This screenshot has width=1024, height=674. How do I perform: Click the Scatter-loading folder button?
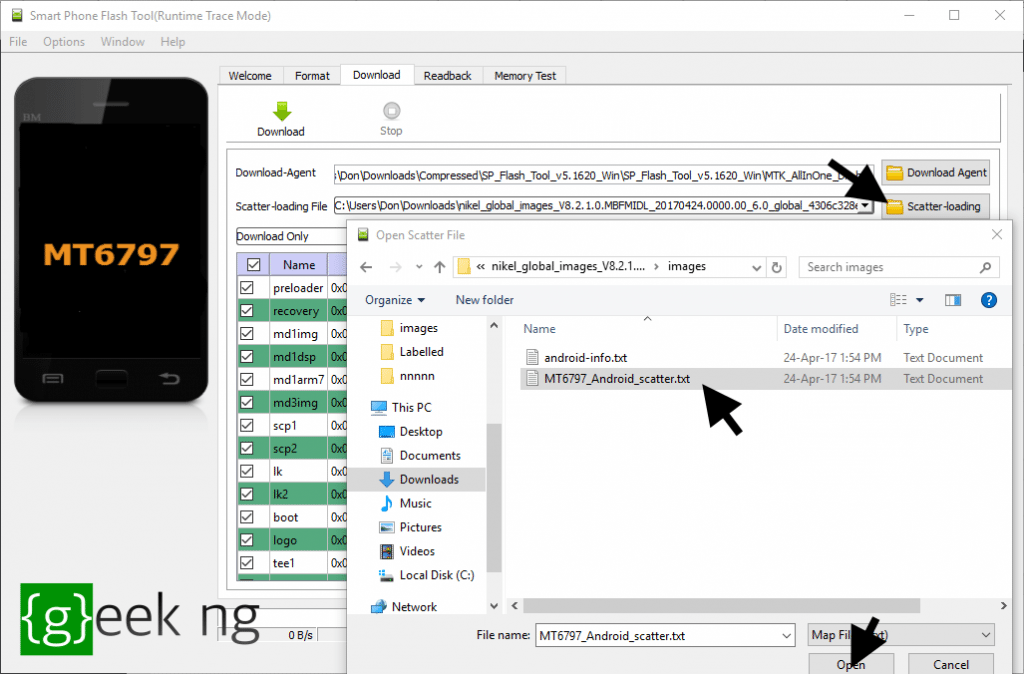(935, 206)
